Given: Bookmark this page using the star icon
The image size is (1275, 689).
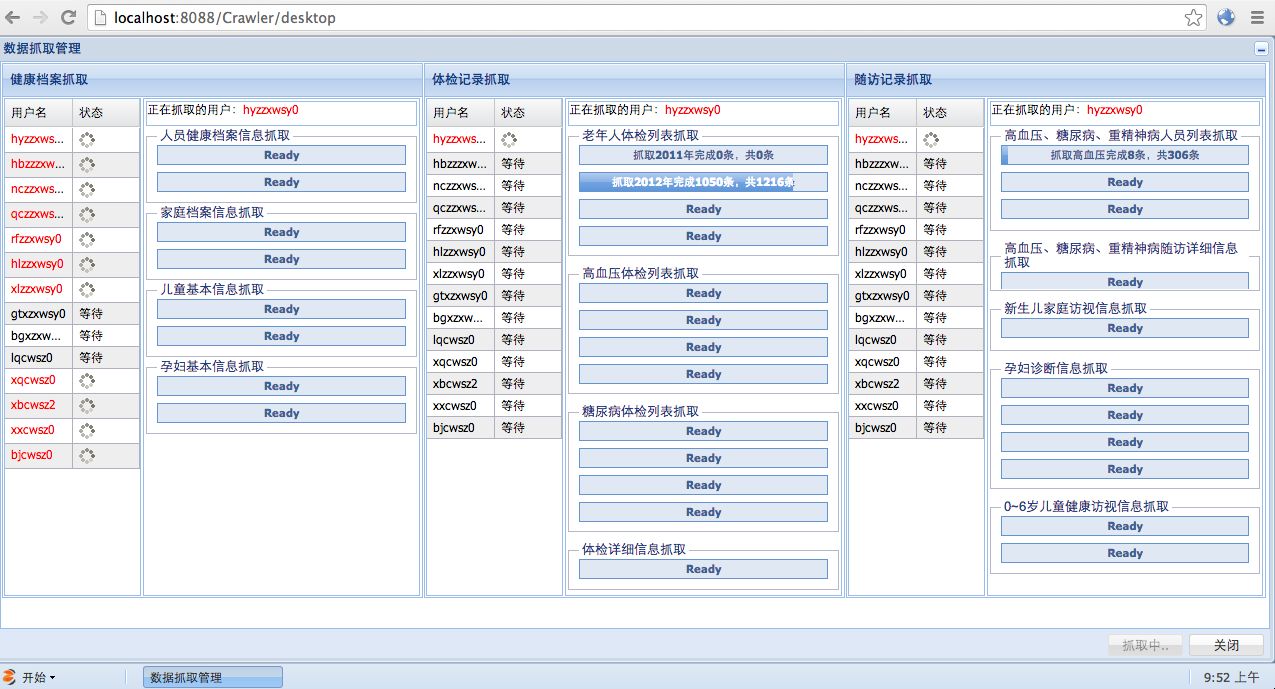Looking at the screenshot, I should [1193, 17].
